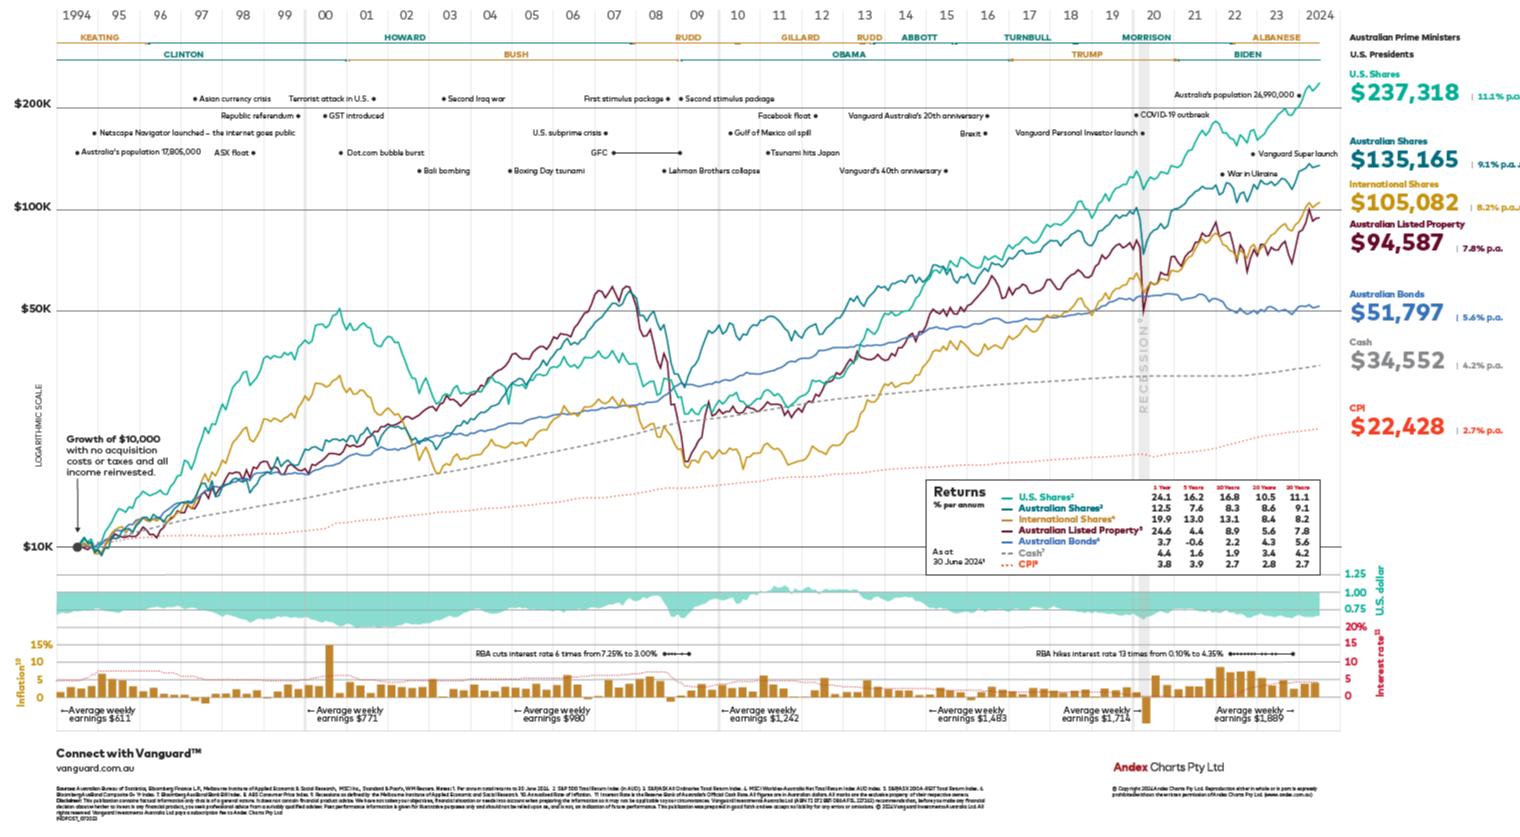Click the Connect with Vanguard heading

[x=128, y=753]
